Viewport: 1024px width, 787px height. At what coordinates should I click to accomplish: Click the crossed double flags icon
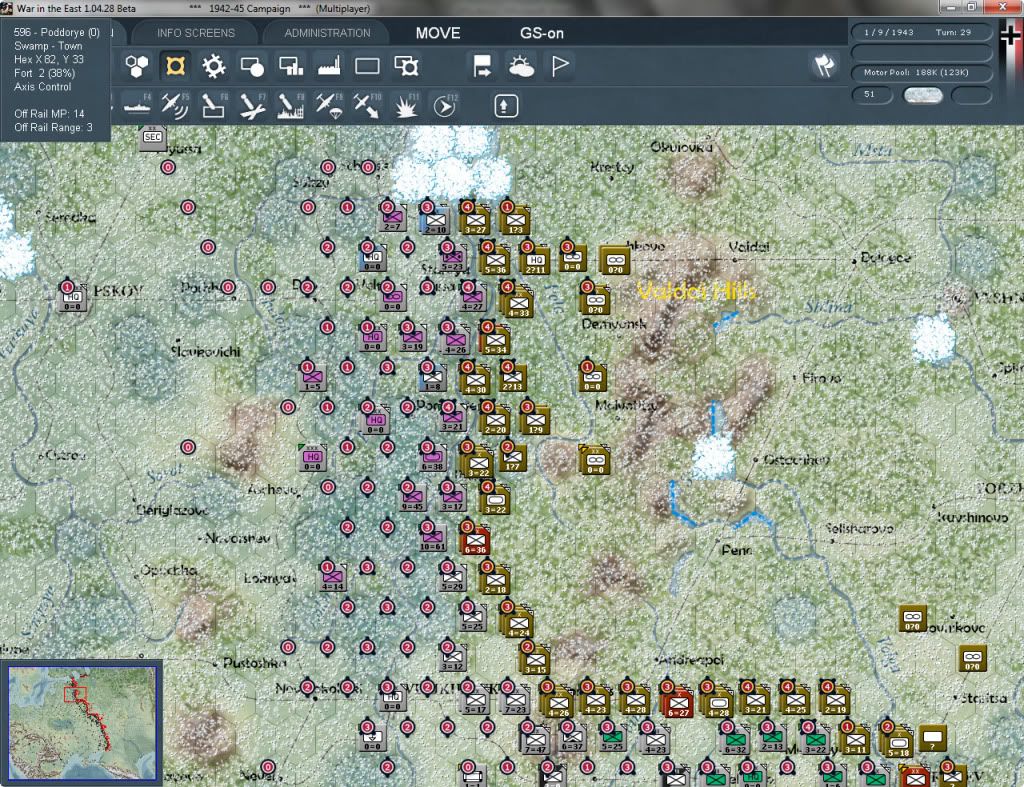pyautogui.click(x=824, y=65)
